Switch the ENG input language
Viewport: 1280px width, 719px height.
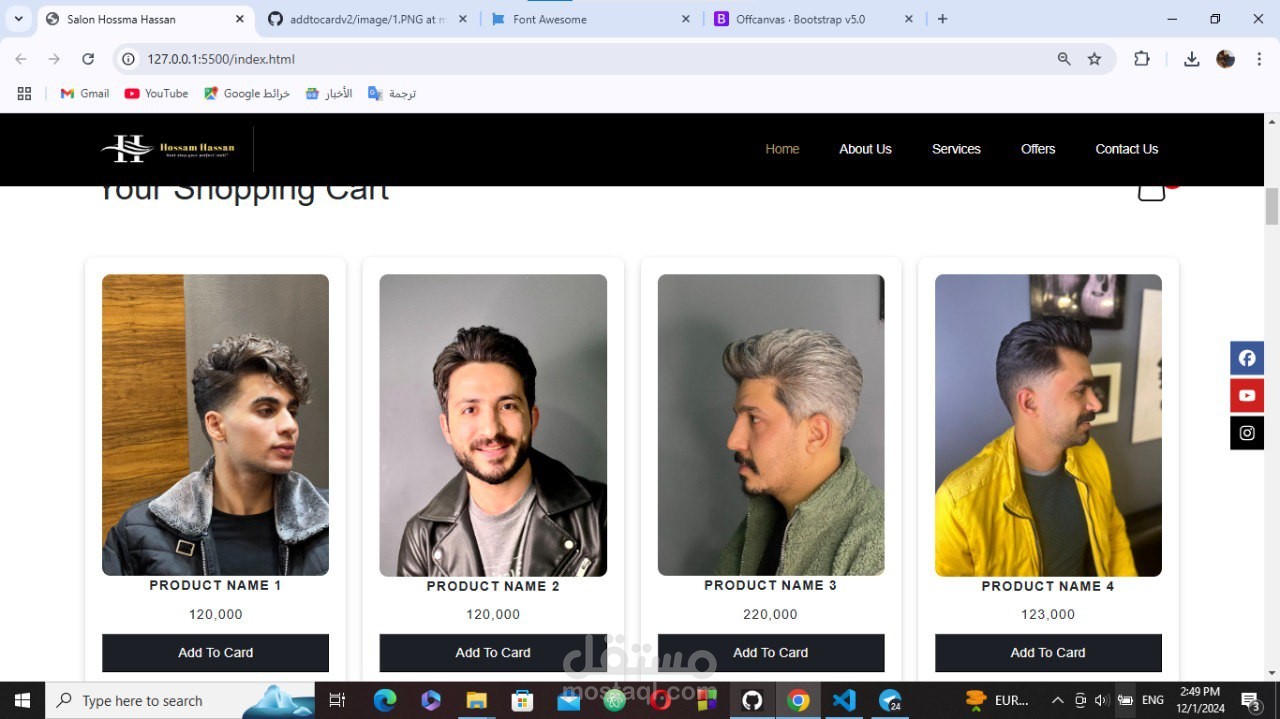[1153, 700]
